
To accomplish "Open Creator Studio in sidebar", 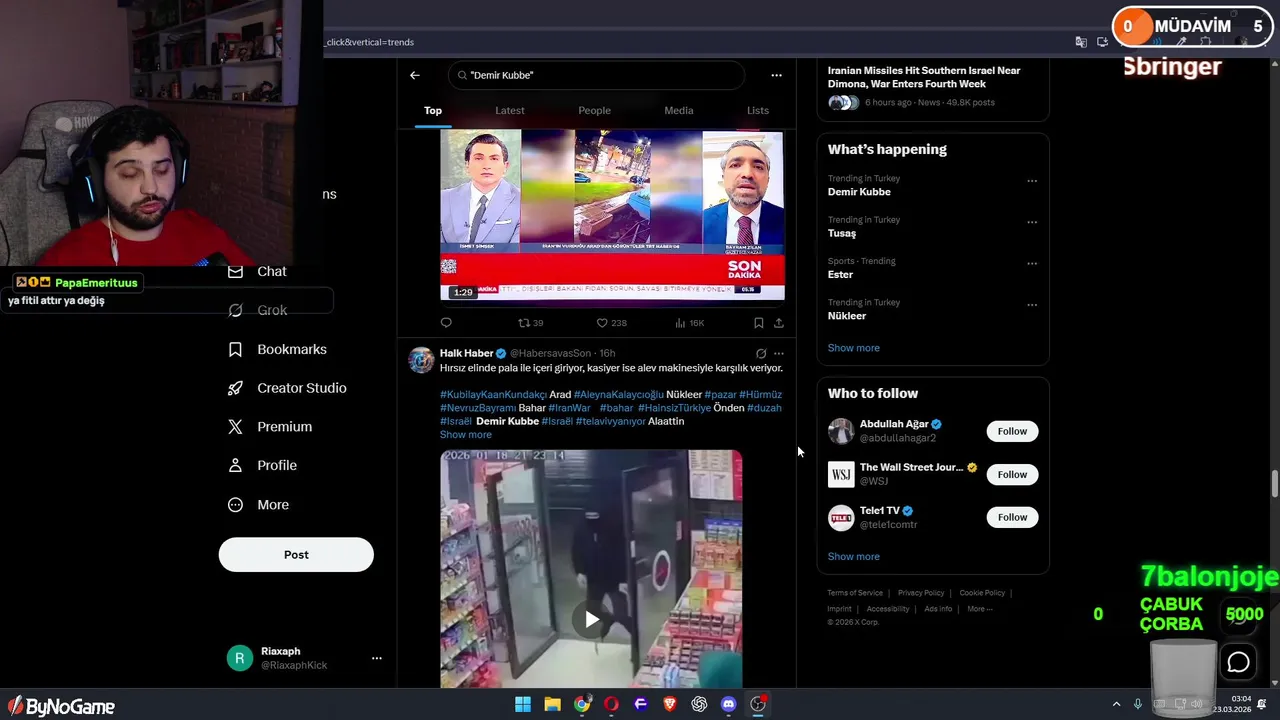I will (288, 388).
